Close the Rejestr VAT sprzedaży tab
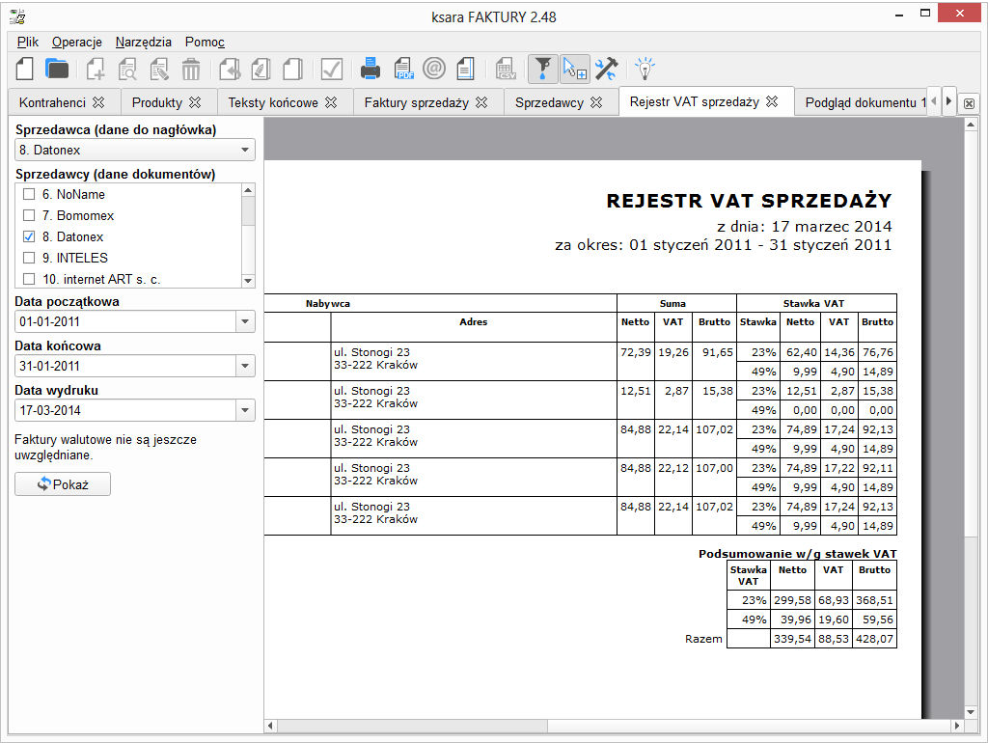The width and height of the screenshot is (989, 743). tap(772, 102)
